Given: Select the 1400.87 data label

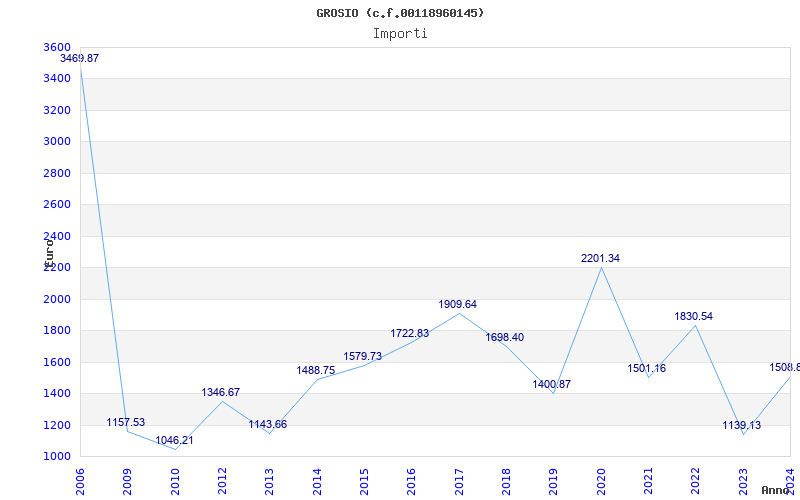Looking at the screenshot, I should coord(552,384).
